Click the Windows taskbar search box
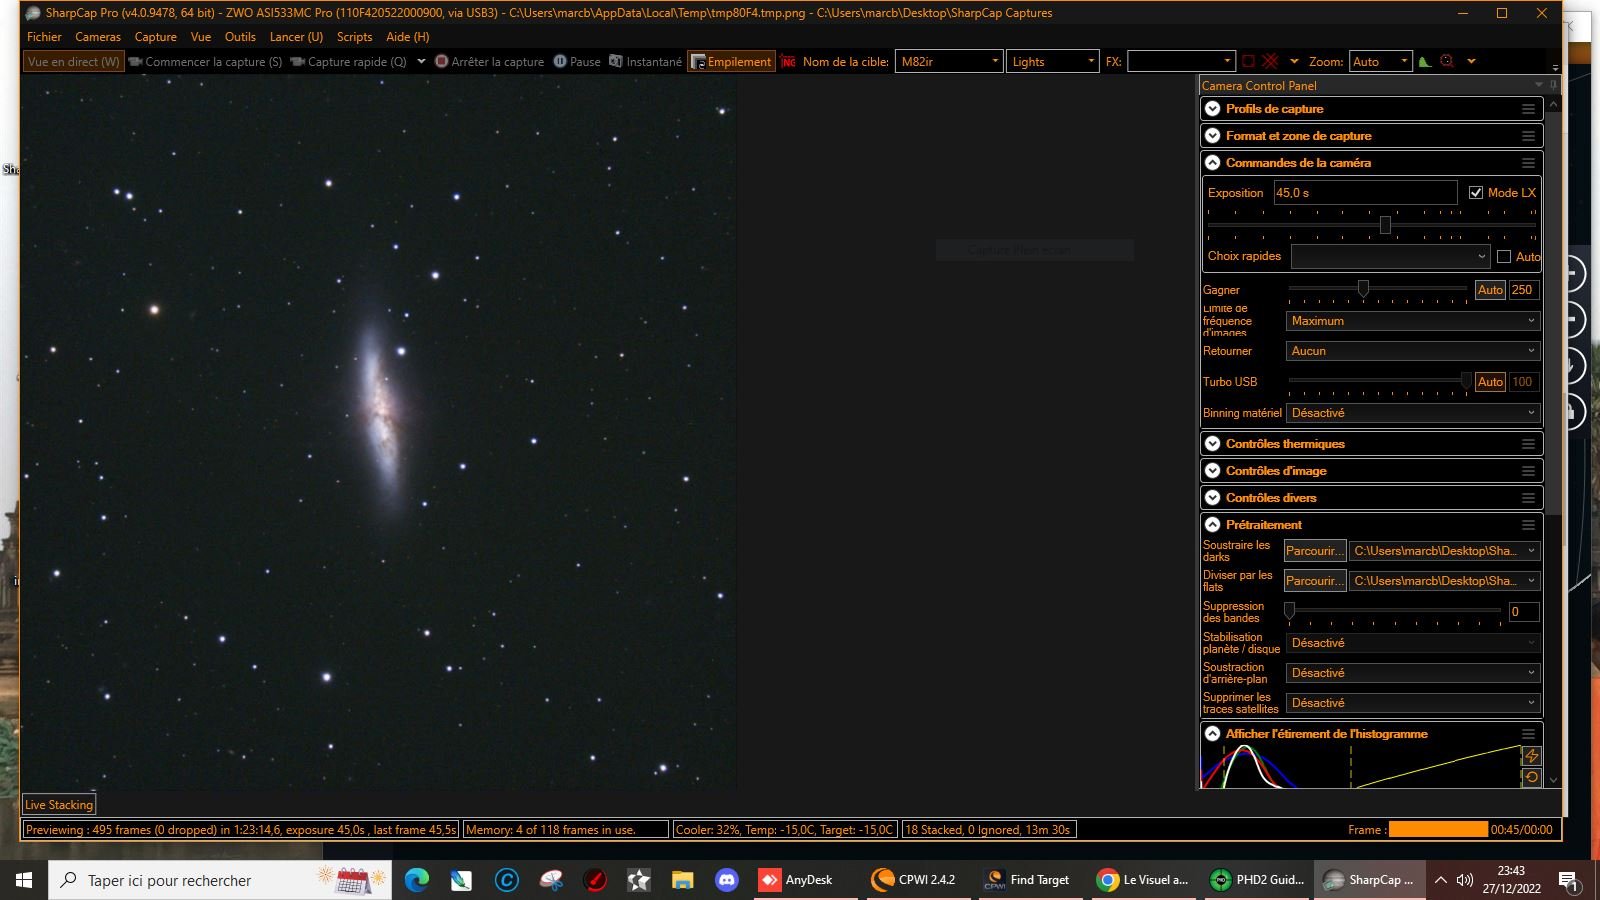Viewport: 1600px width, 900px height. tap(220, 880)
